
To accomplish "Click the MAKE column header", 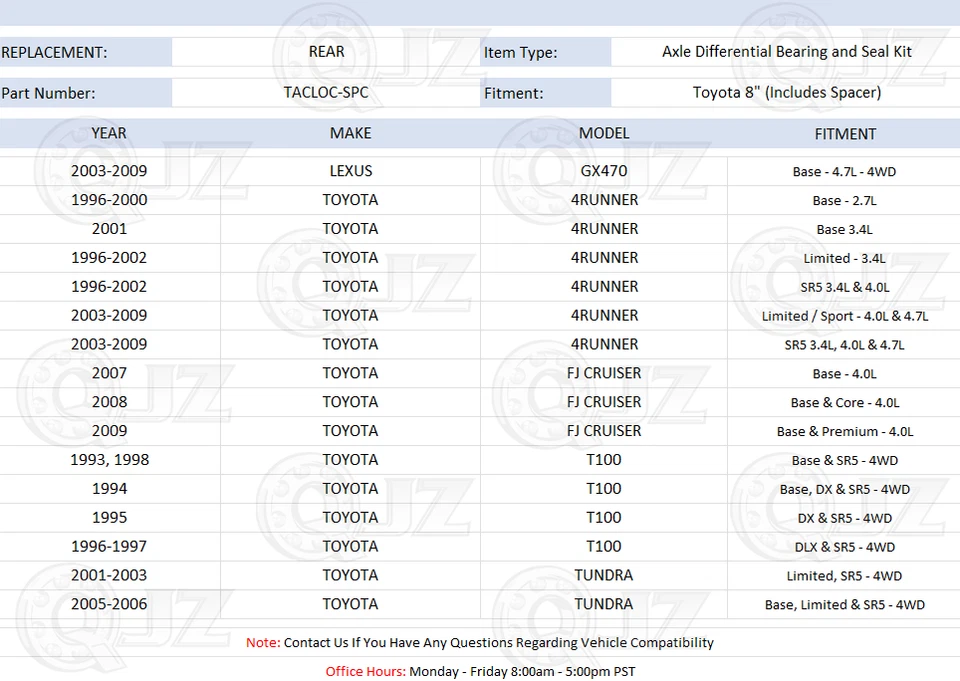I will pyautogui.click(x=350, y=133).
